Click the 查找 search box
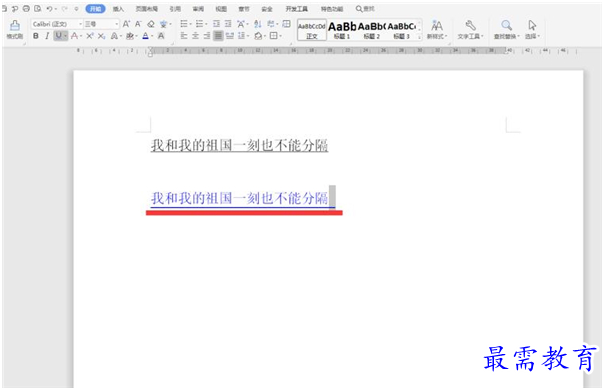This screenshot has width=605, height=390. (365, 8)
